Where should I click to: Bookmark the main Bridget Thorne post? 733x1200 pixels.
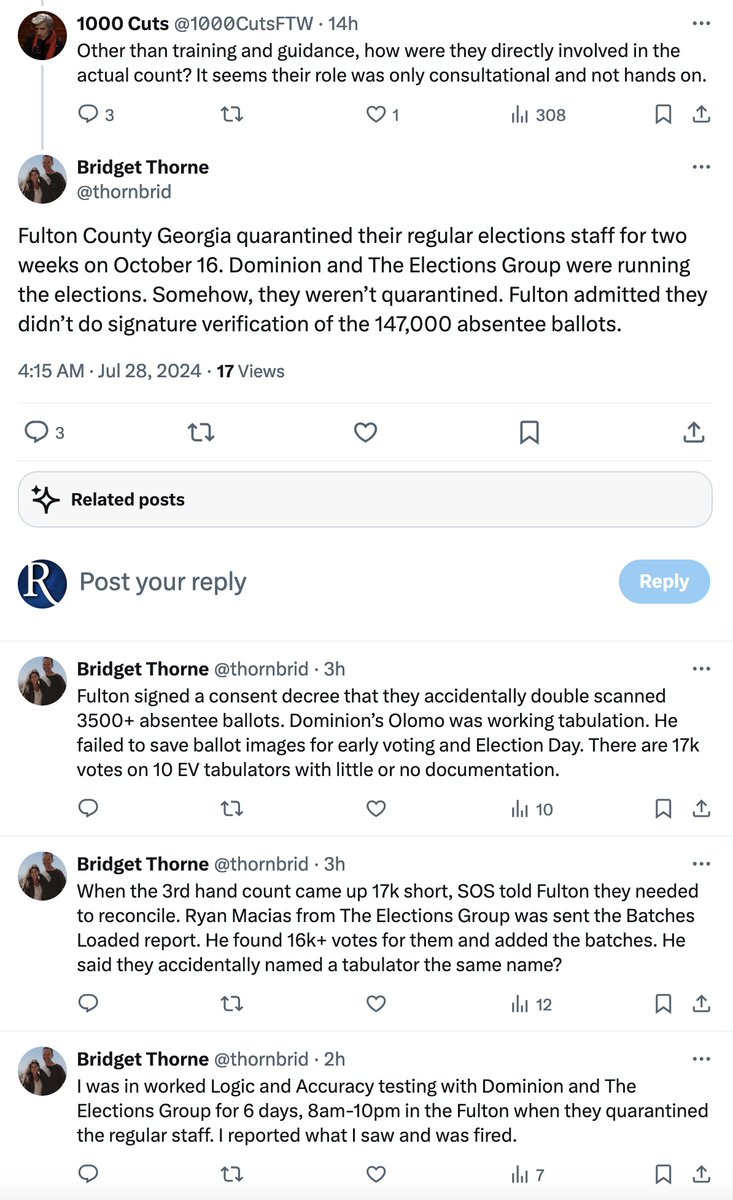click(x=530, y=432)
